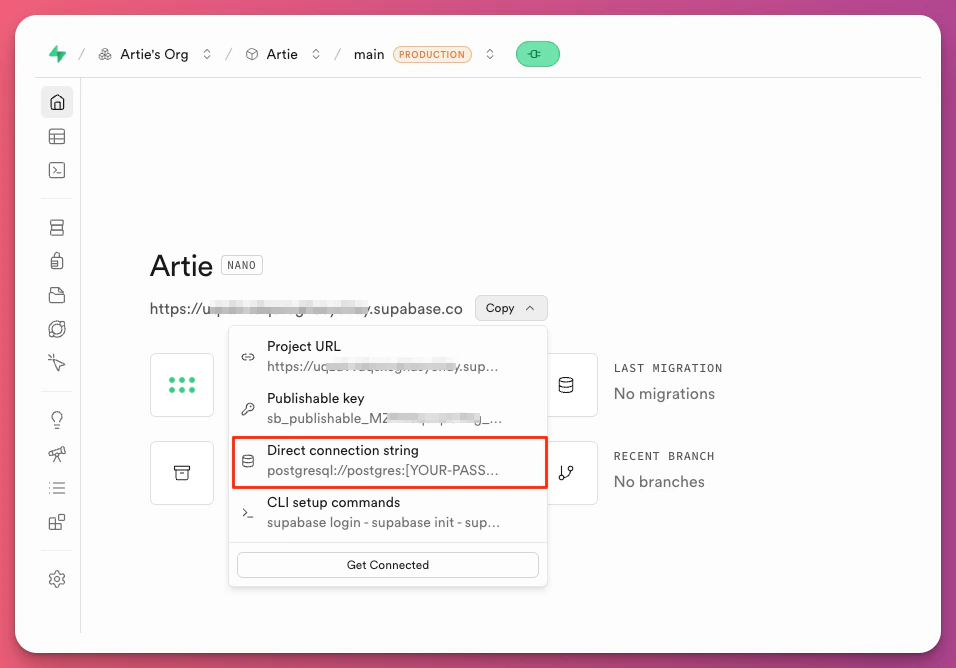This screenshot has height=668, width=956.
Task: Open the Authentication lock icon
Action: pyautogui.click(x=57, y=261)
